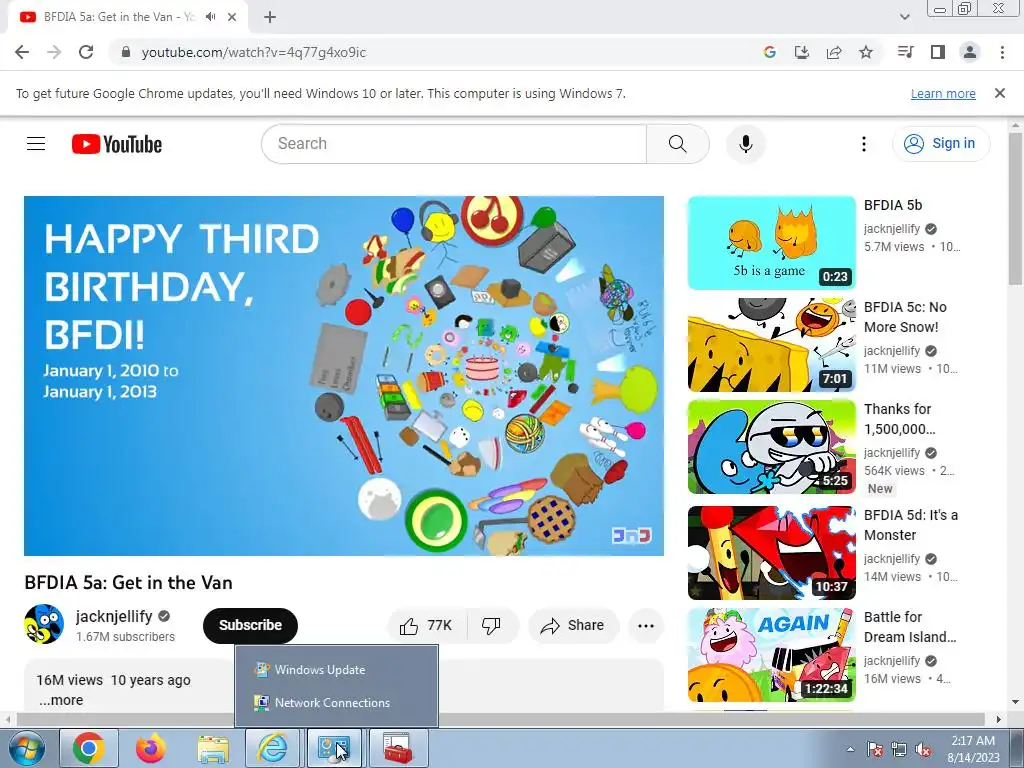1024x768 pixels.
Task: Go back using the browser back arrow
Action: tap(22, 52)
